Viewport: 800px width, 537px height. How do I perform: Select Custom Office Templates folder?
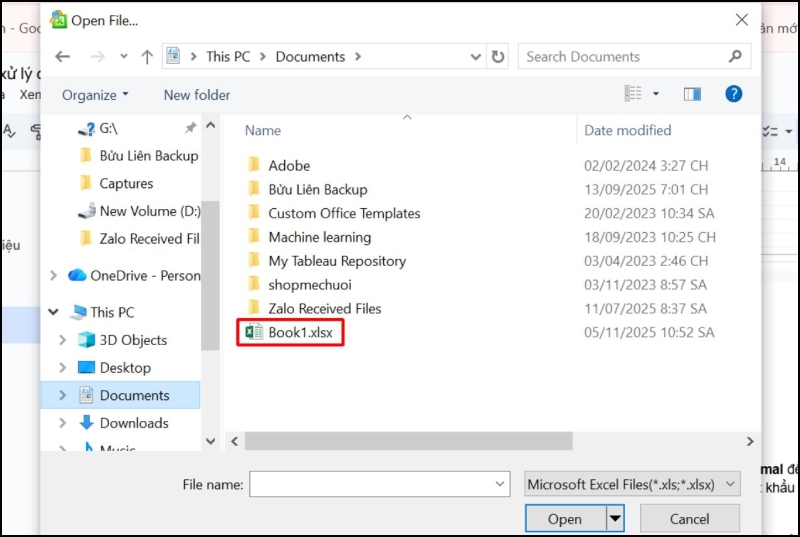(334, 213)
